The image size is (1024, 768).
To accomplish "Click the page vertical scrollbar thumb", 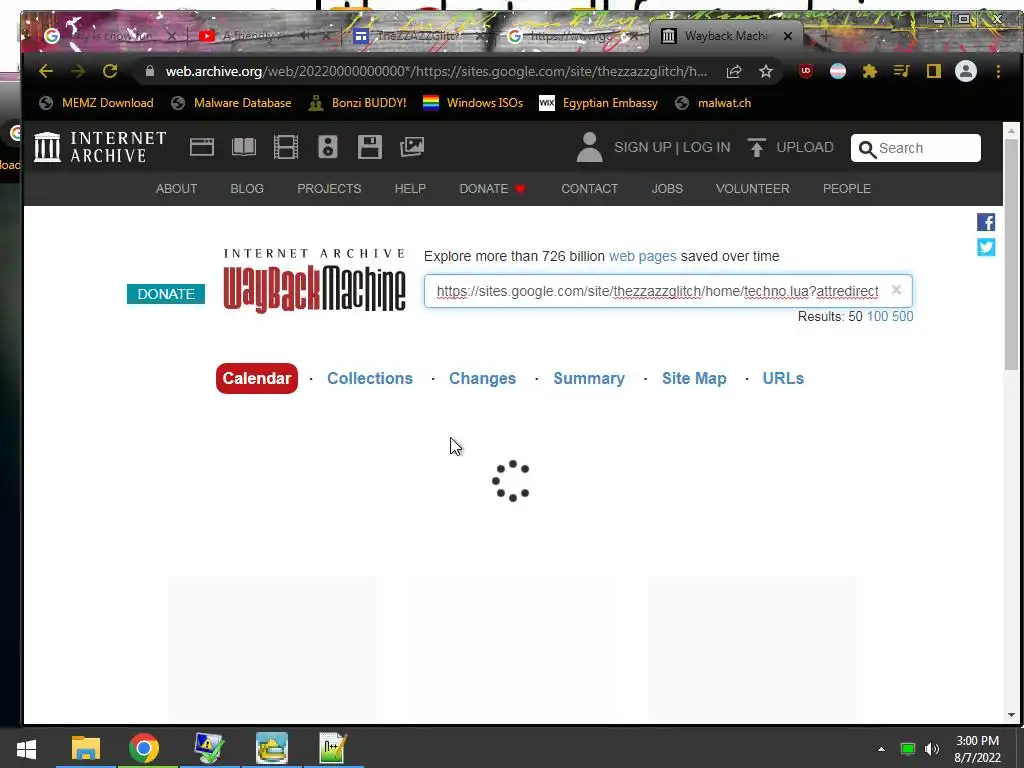I will click(x=1011, y=253).
